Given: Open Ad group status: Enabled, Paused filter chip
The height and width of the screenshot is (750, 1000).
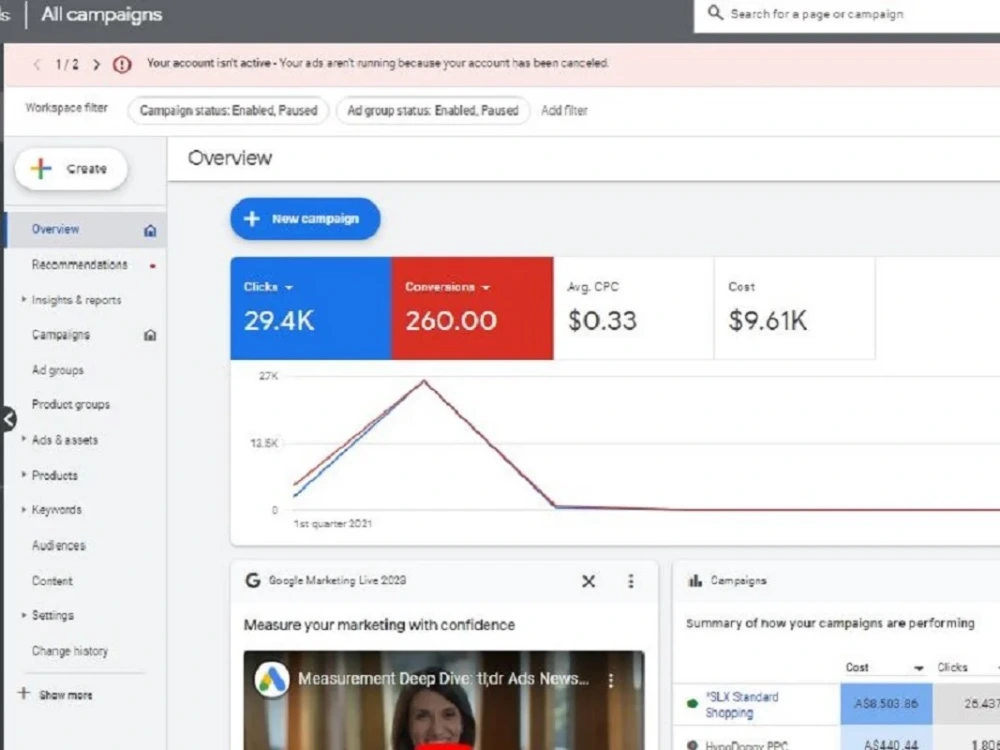Looking at the screenshot, I should pos(433,110).
